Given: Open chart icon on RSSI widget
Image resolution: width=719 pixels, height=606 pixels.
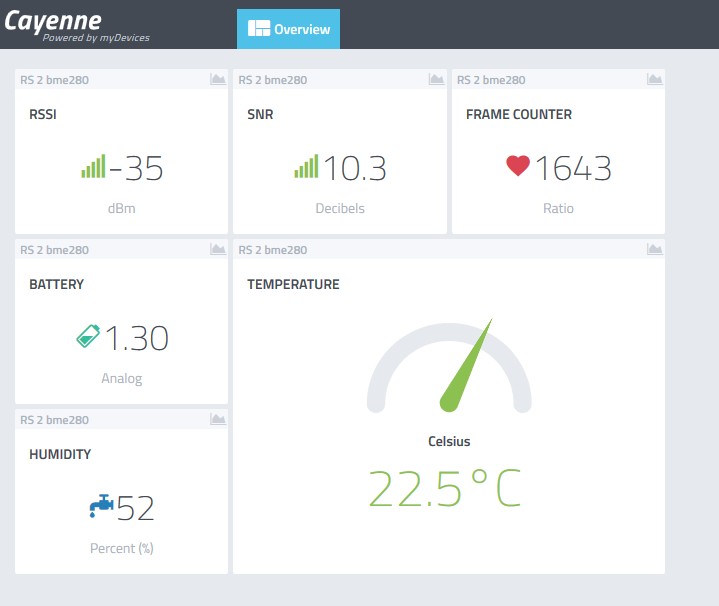Looking at the screenshot, I should [217, 80].
